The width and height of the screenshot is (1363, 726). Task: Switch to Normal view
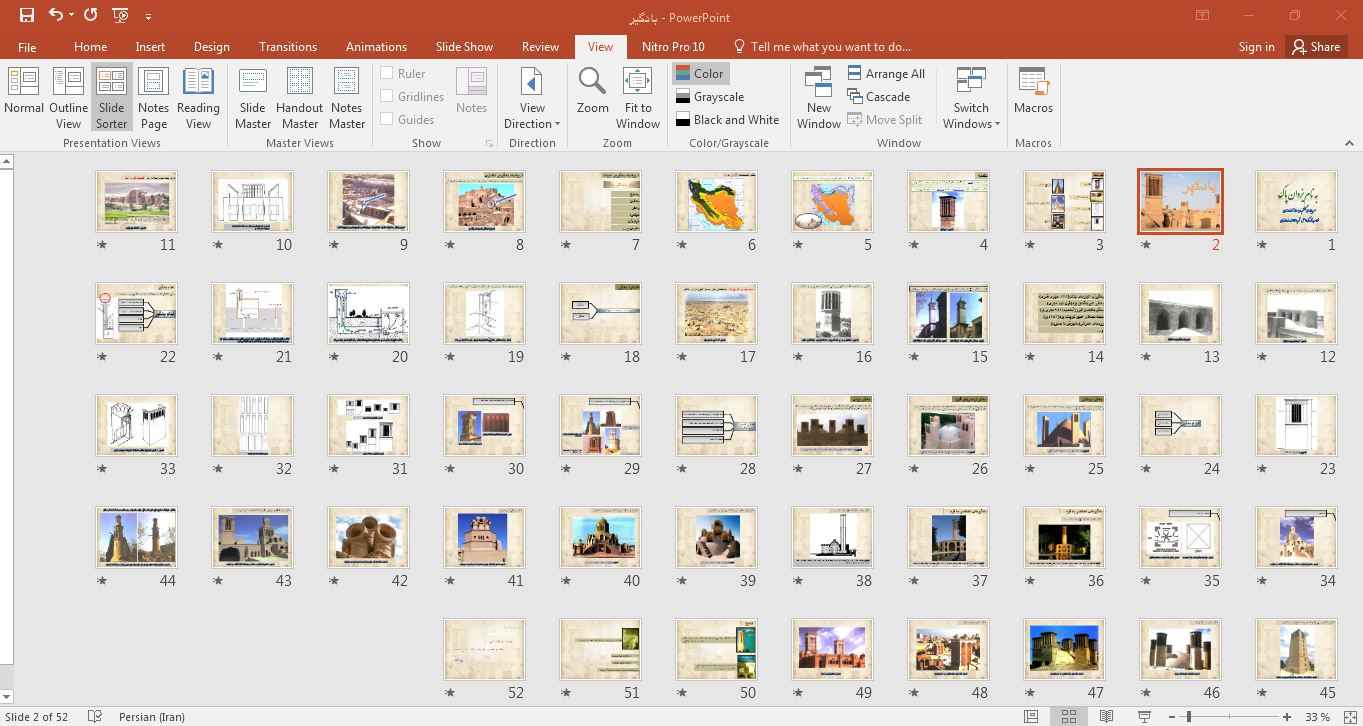[24, 97]
